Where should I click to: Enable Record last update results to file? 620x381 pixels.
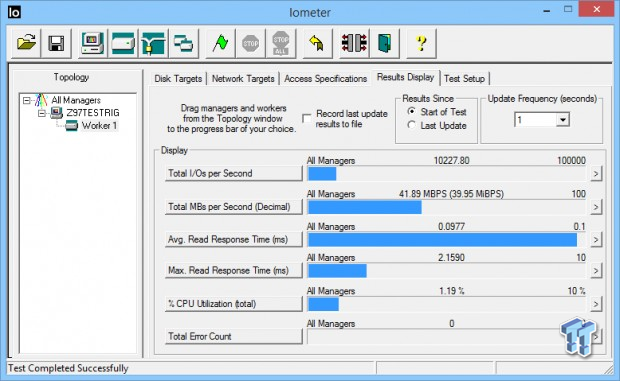[306, 118]
